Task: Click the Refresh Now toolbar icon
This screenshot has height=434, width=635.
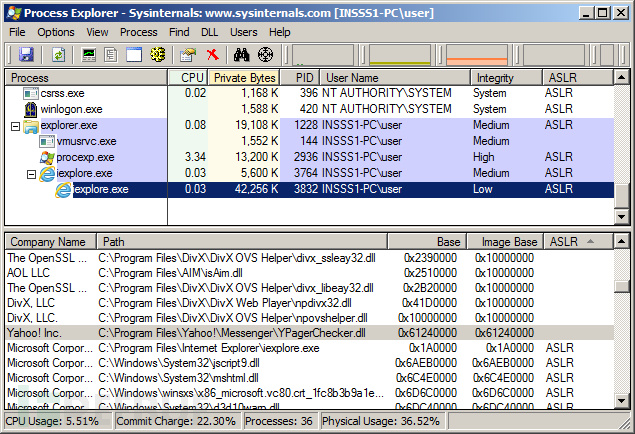Action: (x=58, y=55)
